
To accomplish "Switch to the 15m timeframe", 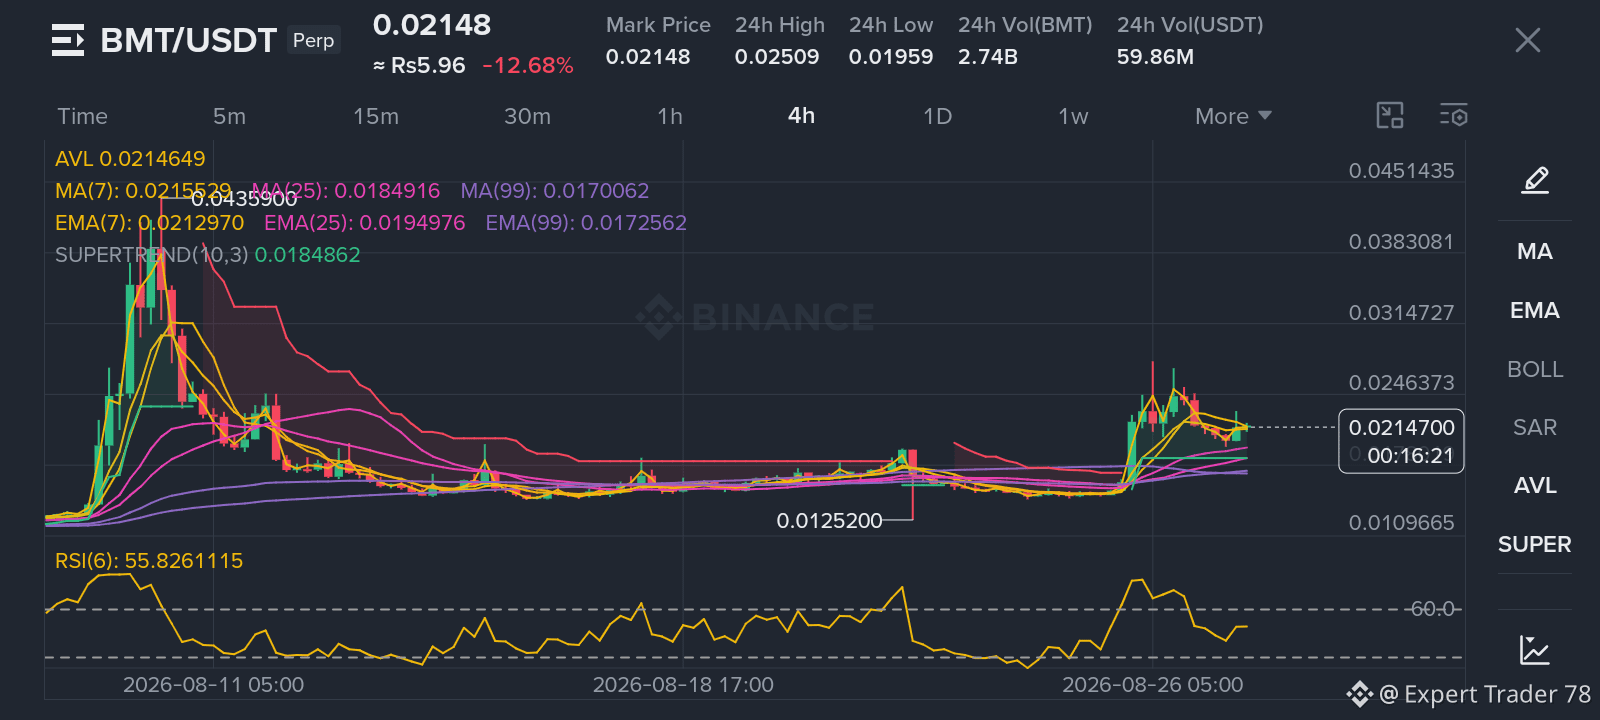I will tap(376, 116).
